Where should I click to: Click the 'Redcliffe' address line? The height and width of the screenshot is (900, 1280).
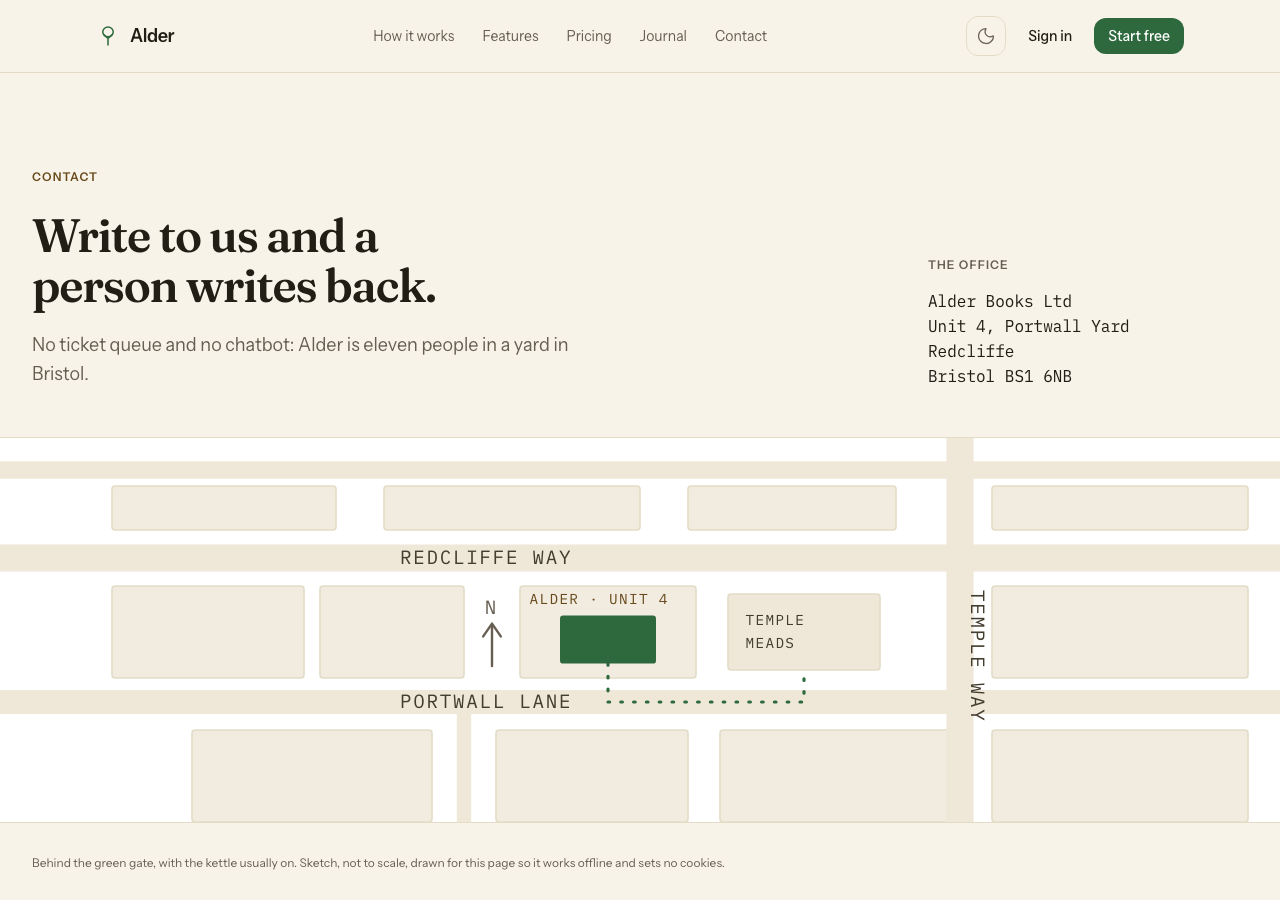pyautogui.click(x=971, y=351)
